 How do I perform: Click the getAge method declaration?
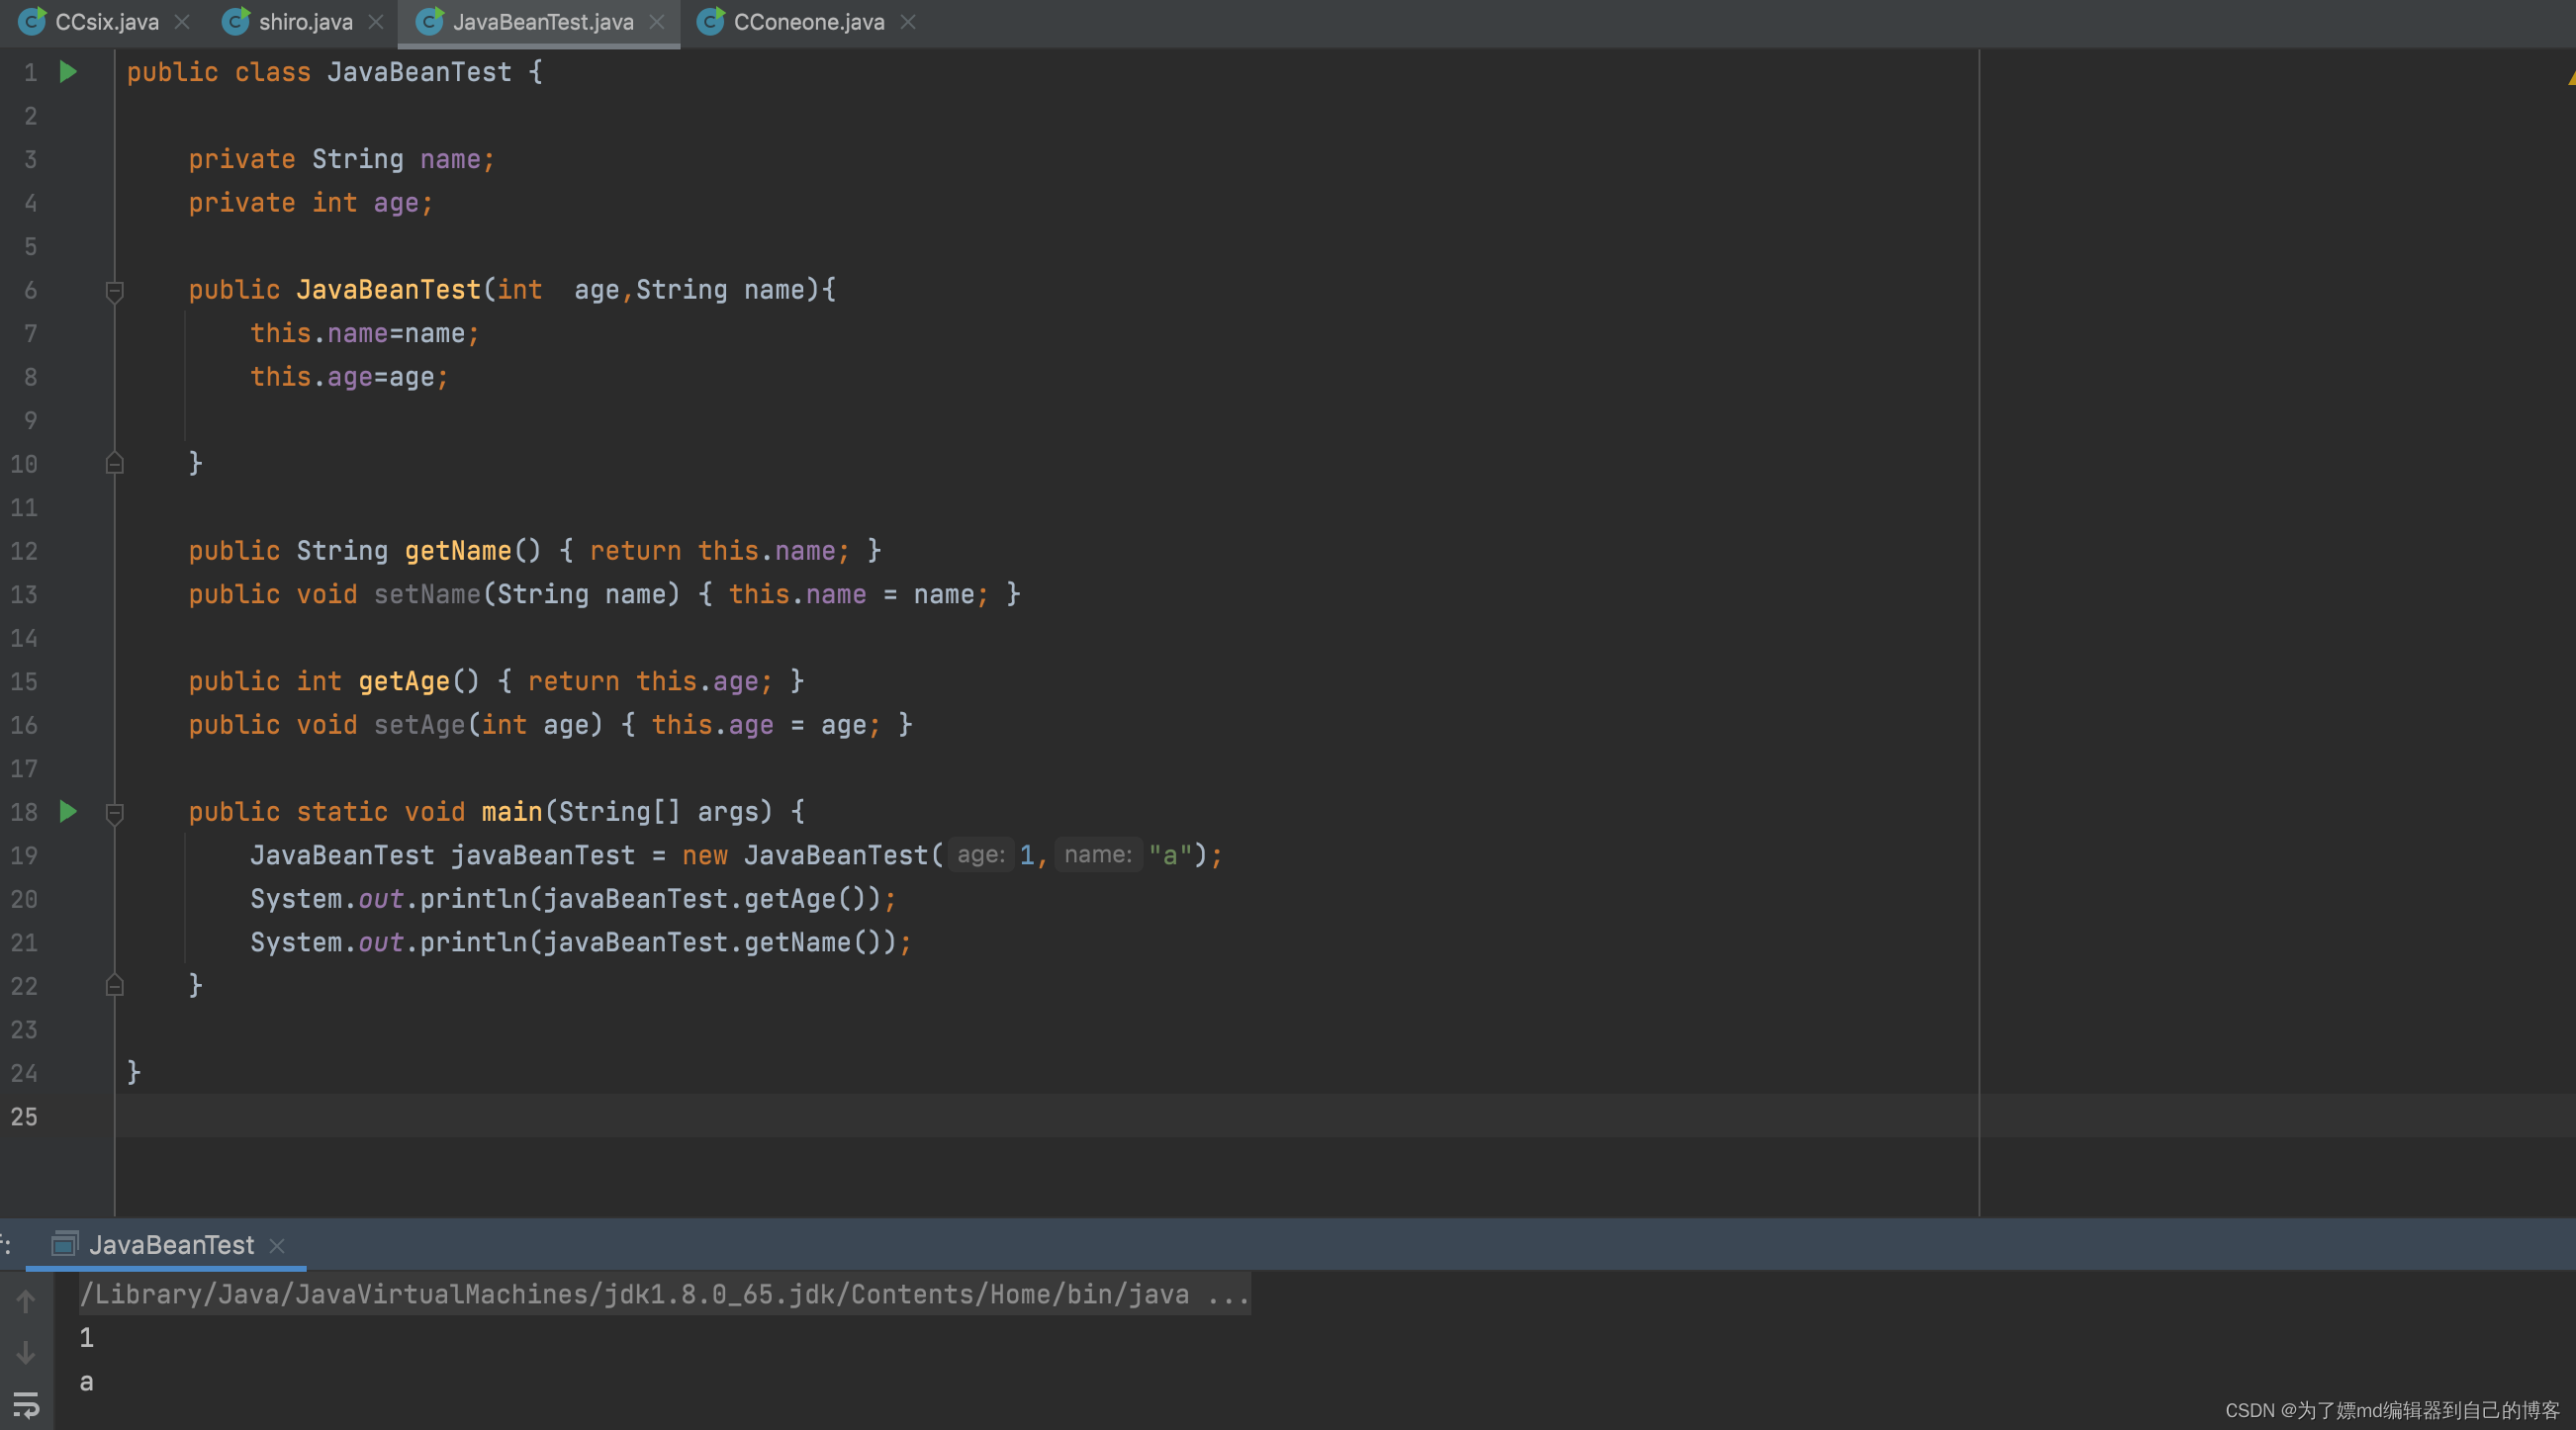point(404,681)
